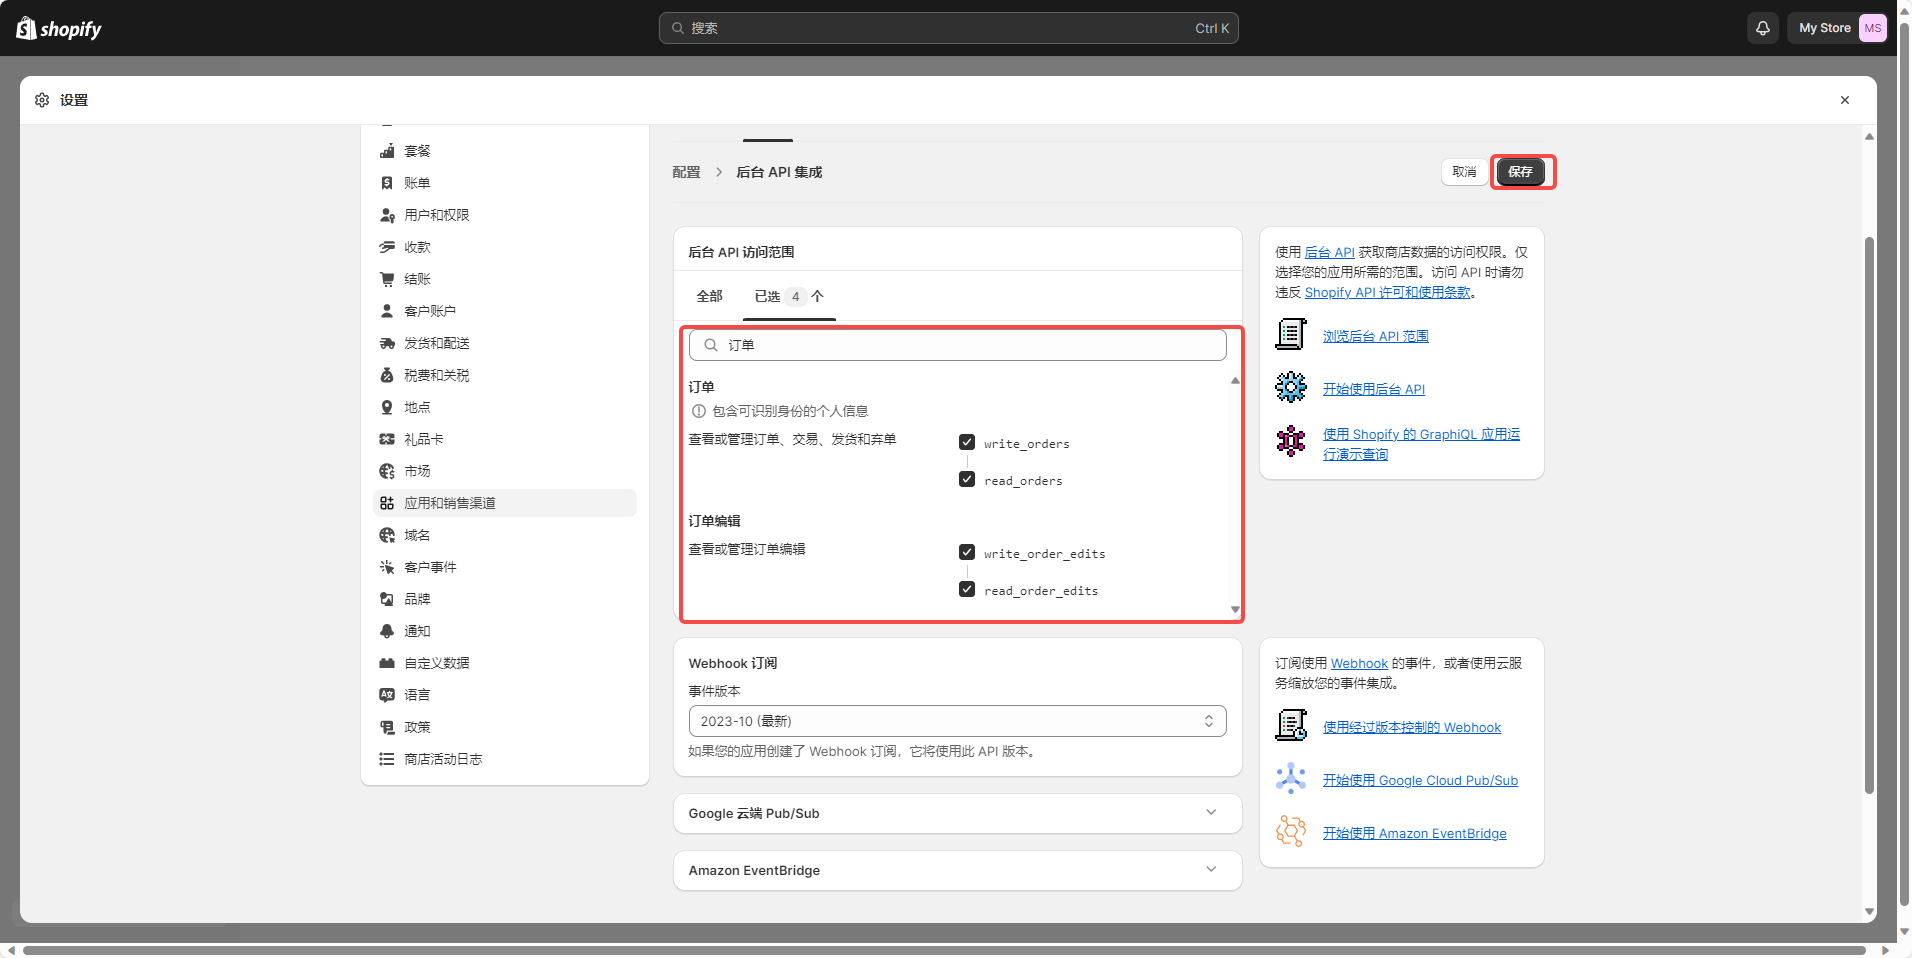This screenshot has height=958, width=1912.
Task: Uncheck the write_orders checkbox
Action: coord(967,442)
